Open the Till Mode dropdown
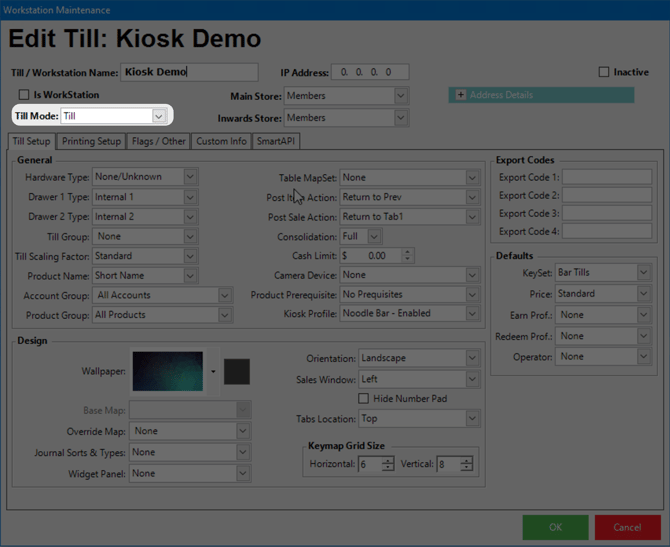This screenshot has height=547, width=670. pos(158,117)
